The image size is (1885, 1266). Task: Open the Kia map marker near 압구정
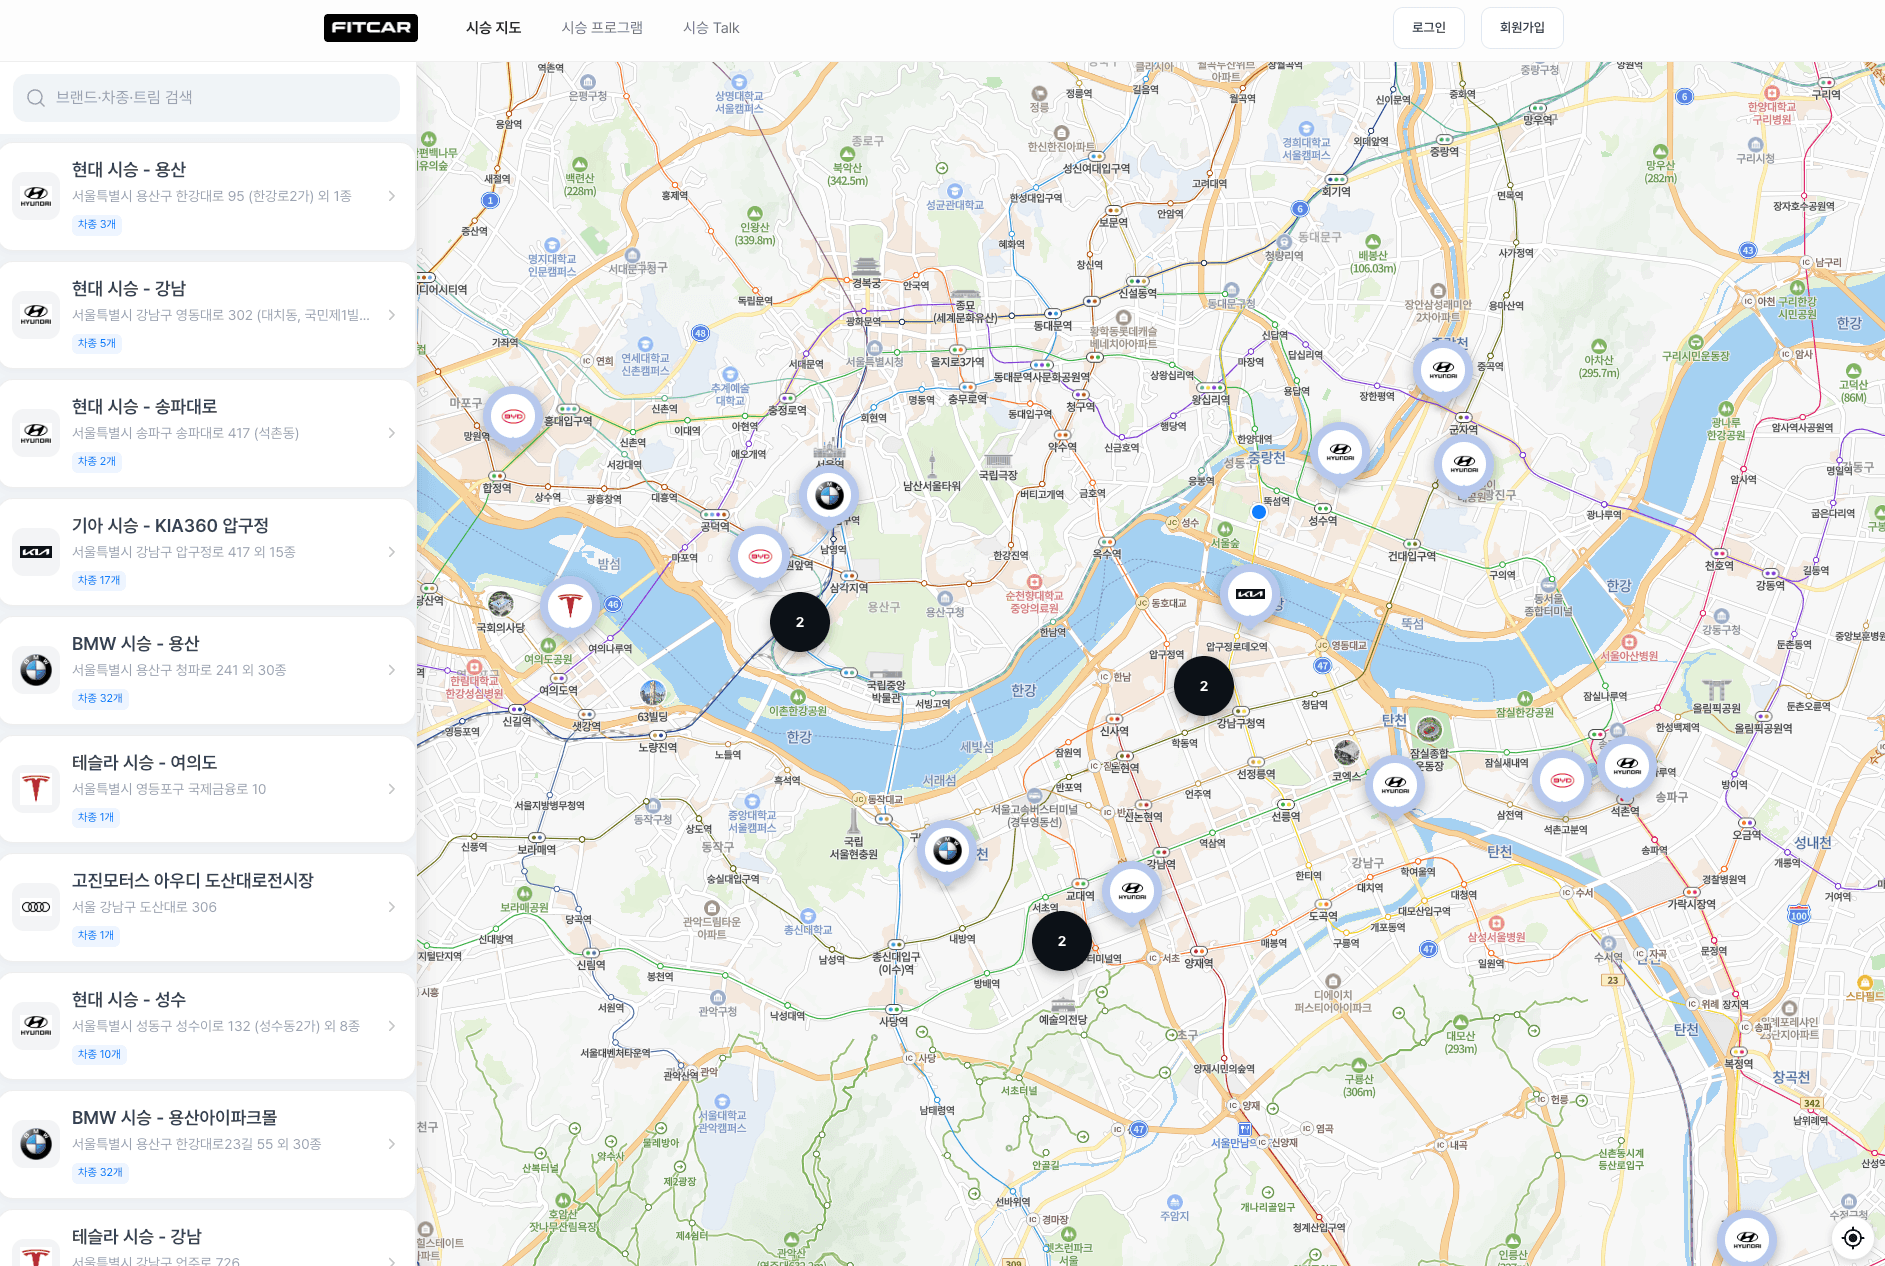(x=1250, y=594)
